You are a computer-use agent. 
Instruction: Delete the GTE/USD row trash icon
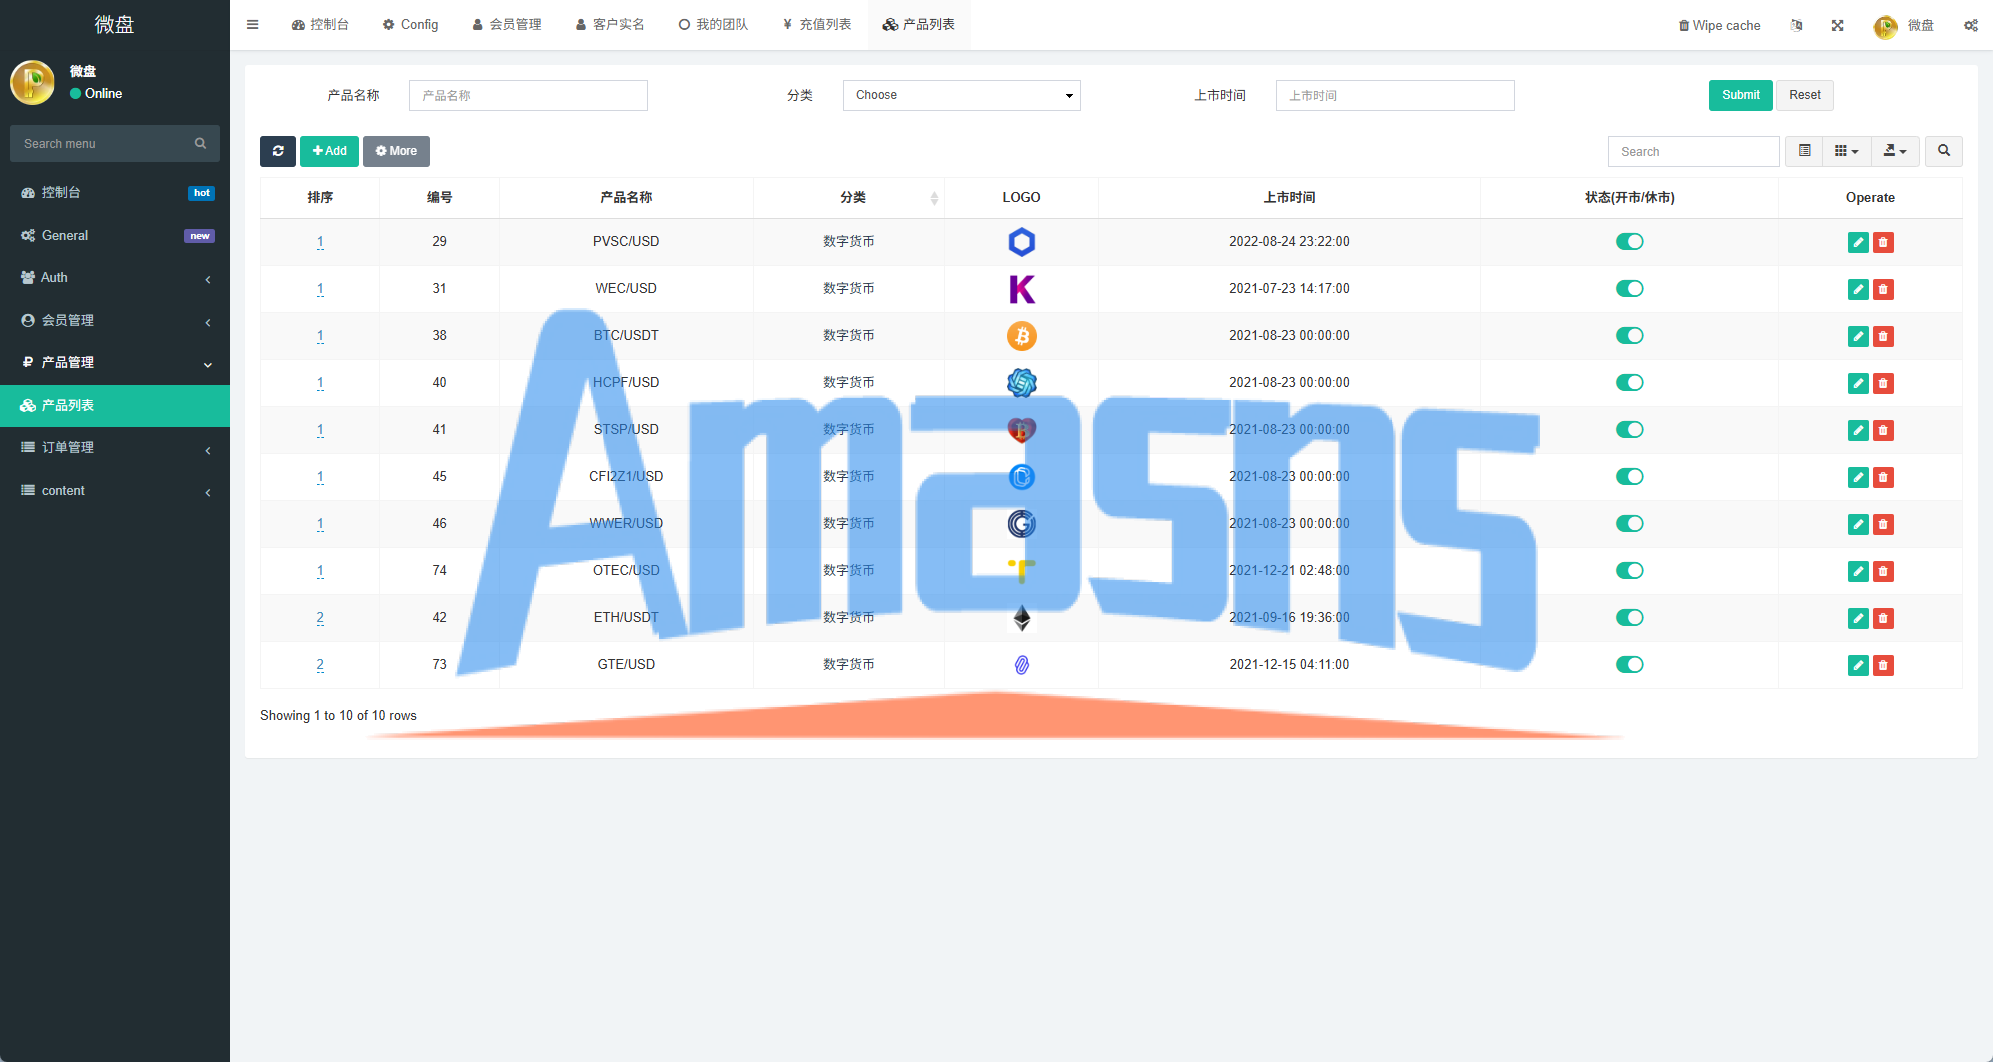[1883, 665]
